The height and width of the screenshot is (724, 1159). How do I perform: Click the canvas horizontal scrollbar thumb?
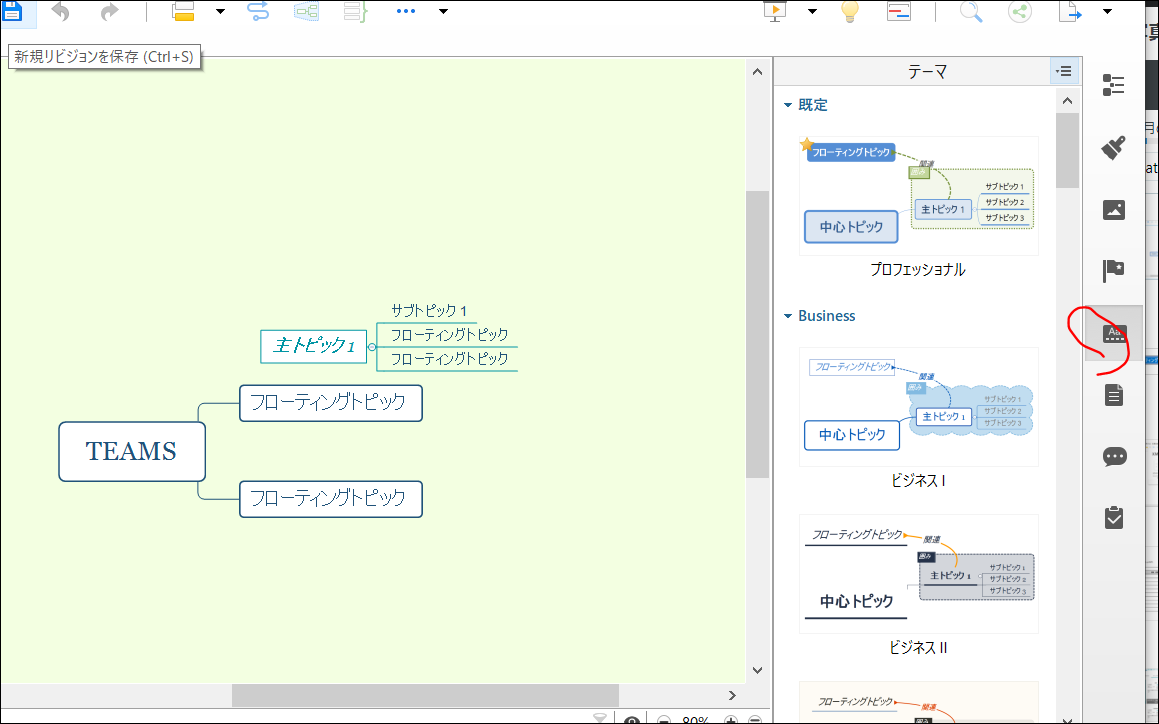pos(425,695)
